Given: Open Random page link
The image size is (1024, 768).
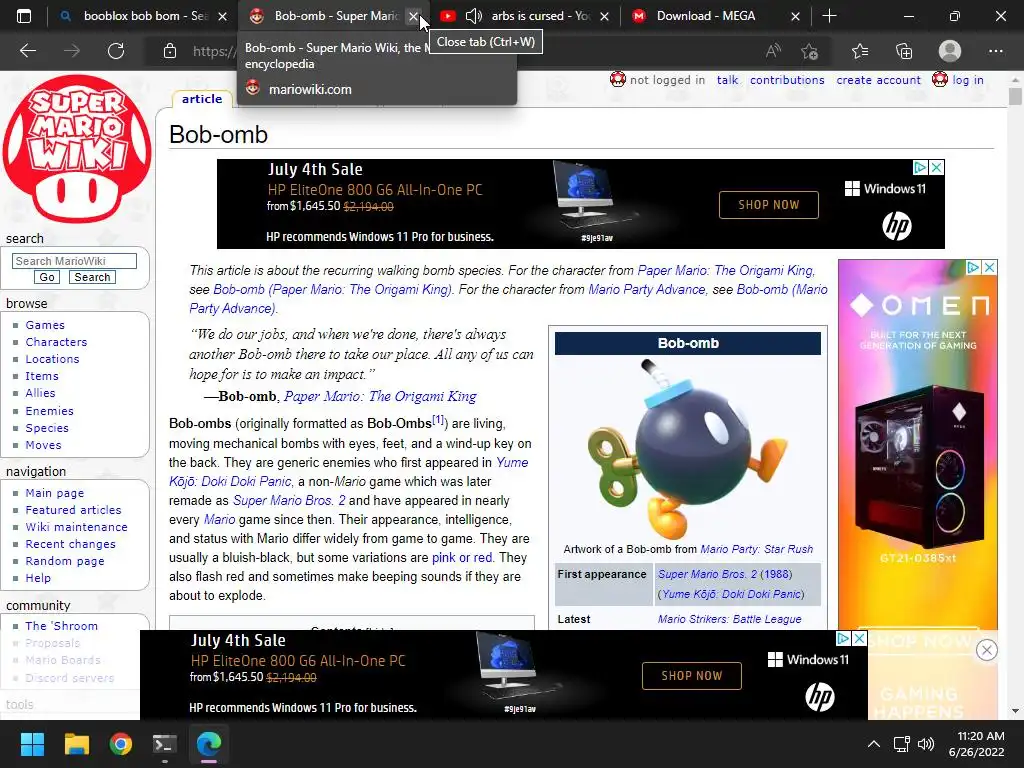Looking at the screenshot, I should (65, 560).
